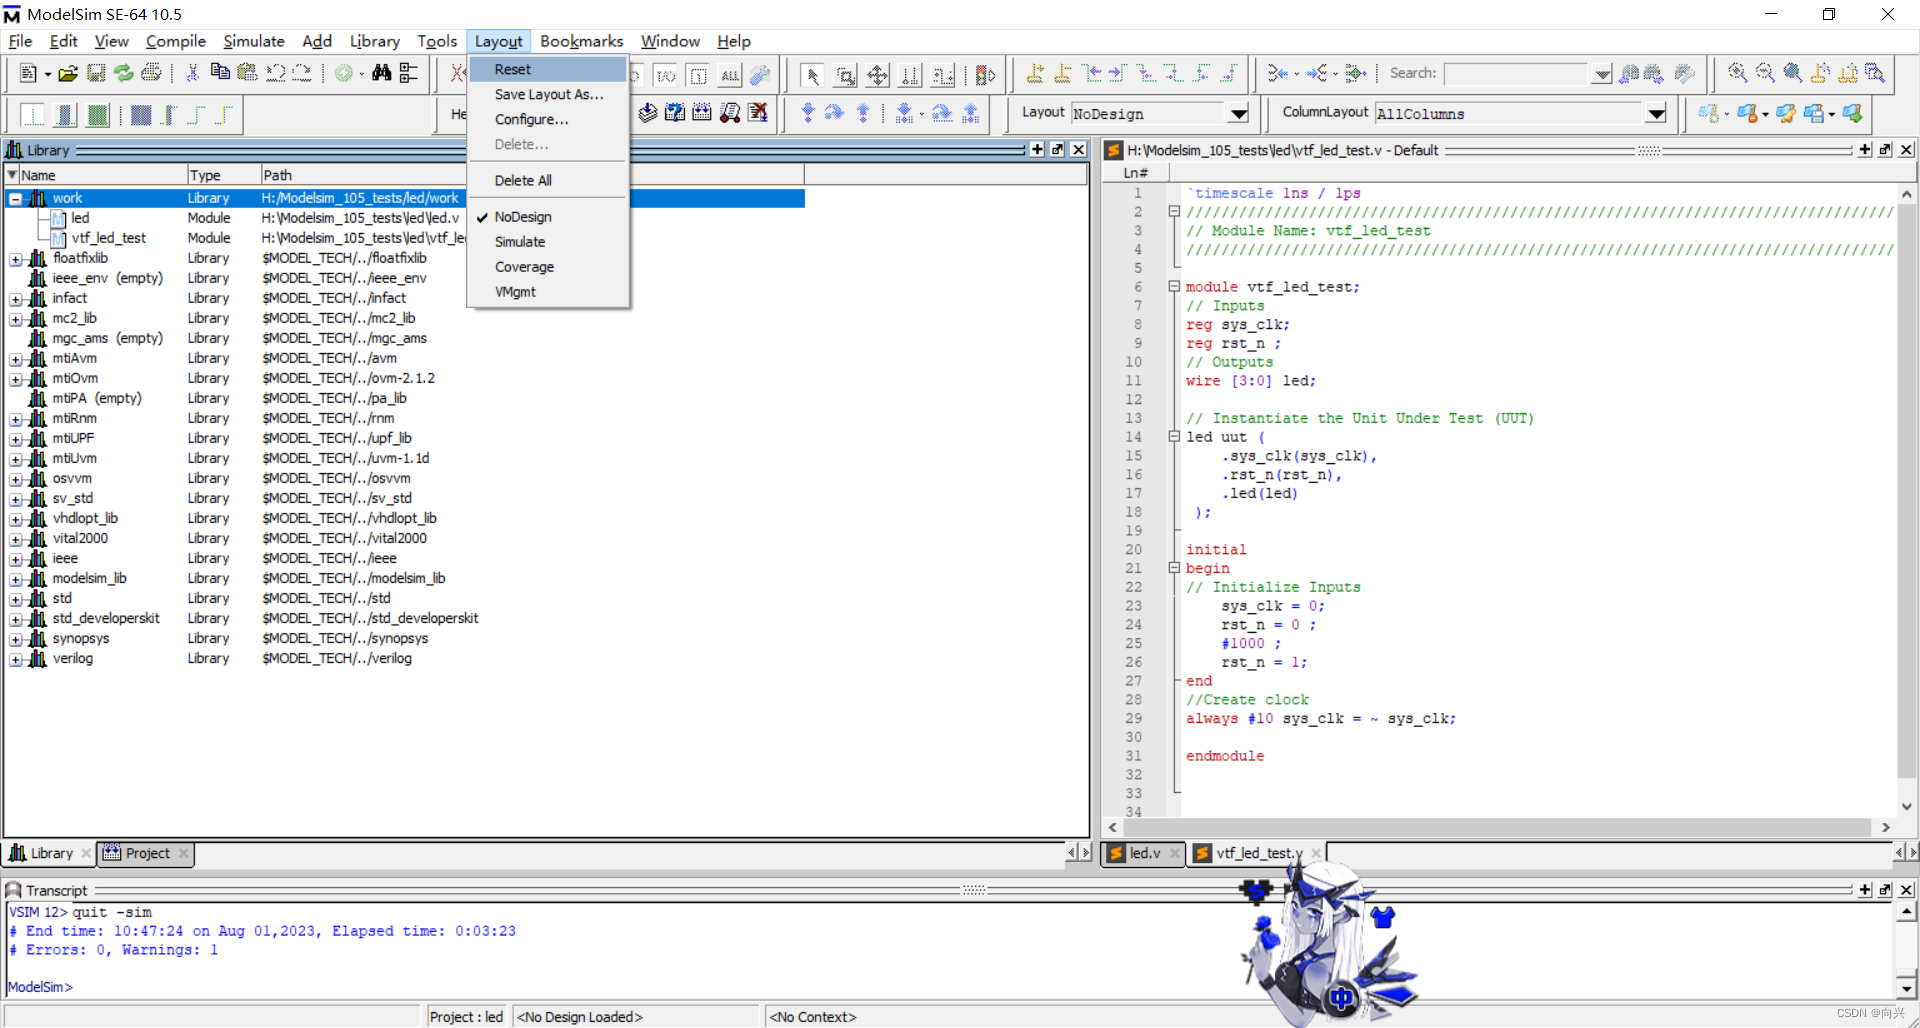Screen dimensions: 1920x1028
Task: Select the vtf_led_test module row
Action: point(108,238)
